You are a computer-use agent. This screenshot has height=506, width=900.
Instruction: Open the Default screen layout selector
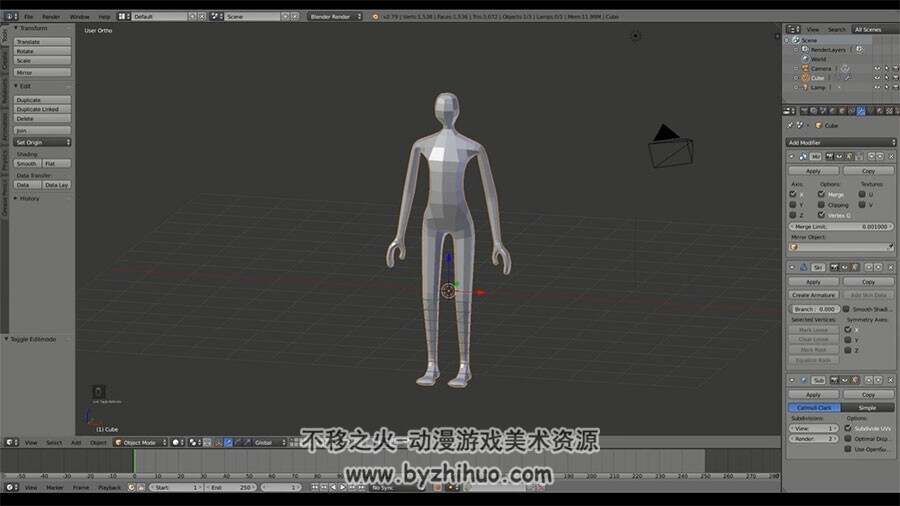(x=158, y=17)
